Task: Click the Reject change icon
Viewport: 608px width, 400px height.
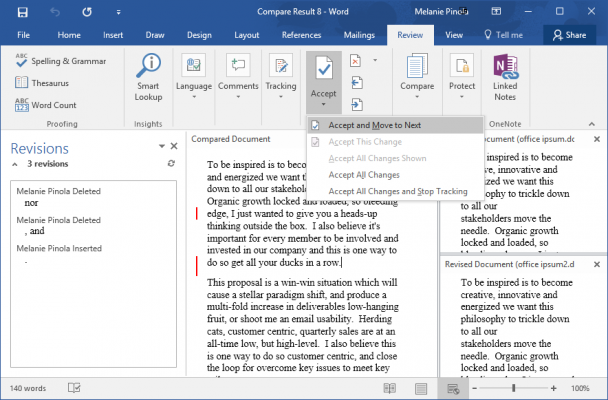Action: pyautogui.click(x=356, y=61)
